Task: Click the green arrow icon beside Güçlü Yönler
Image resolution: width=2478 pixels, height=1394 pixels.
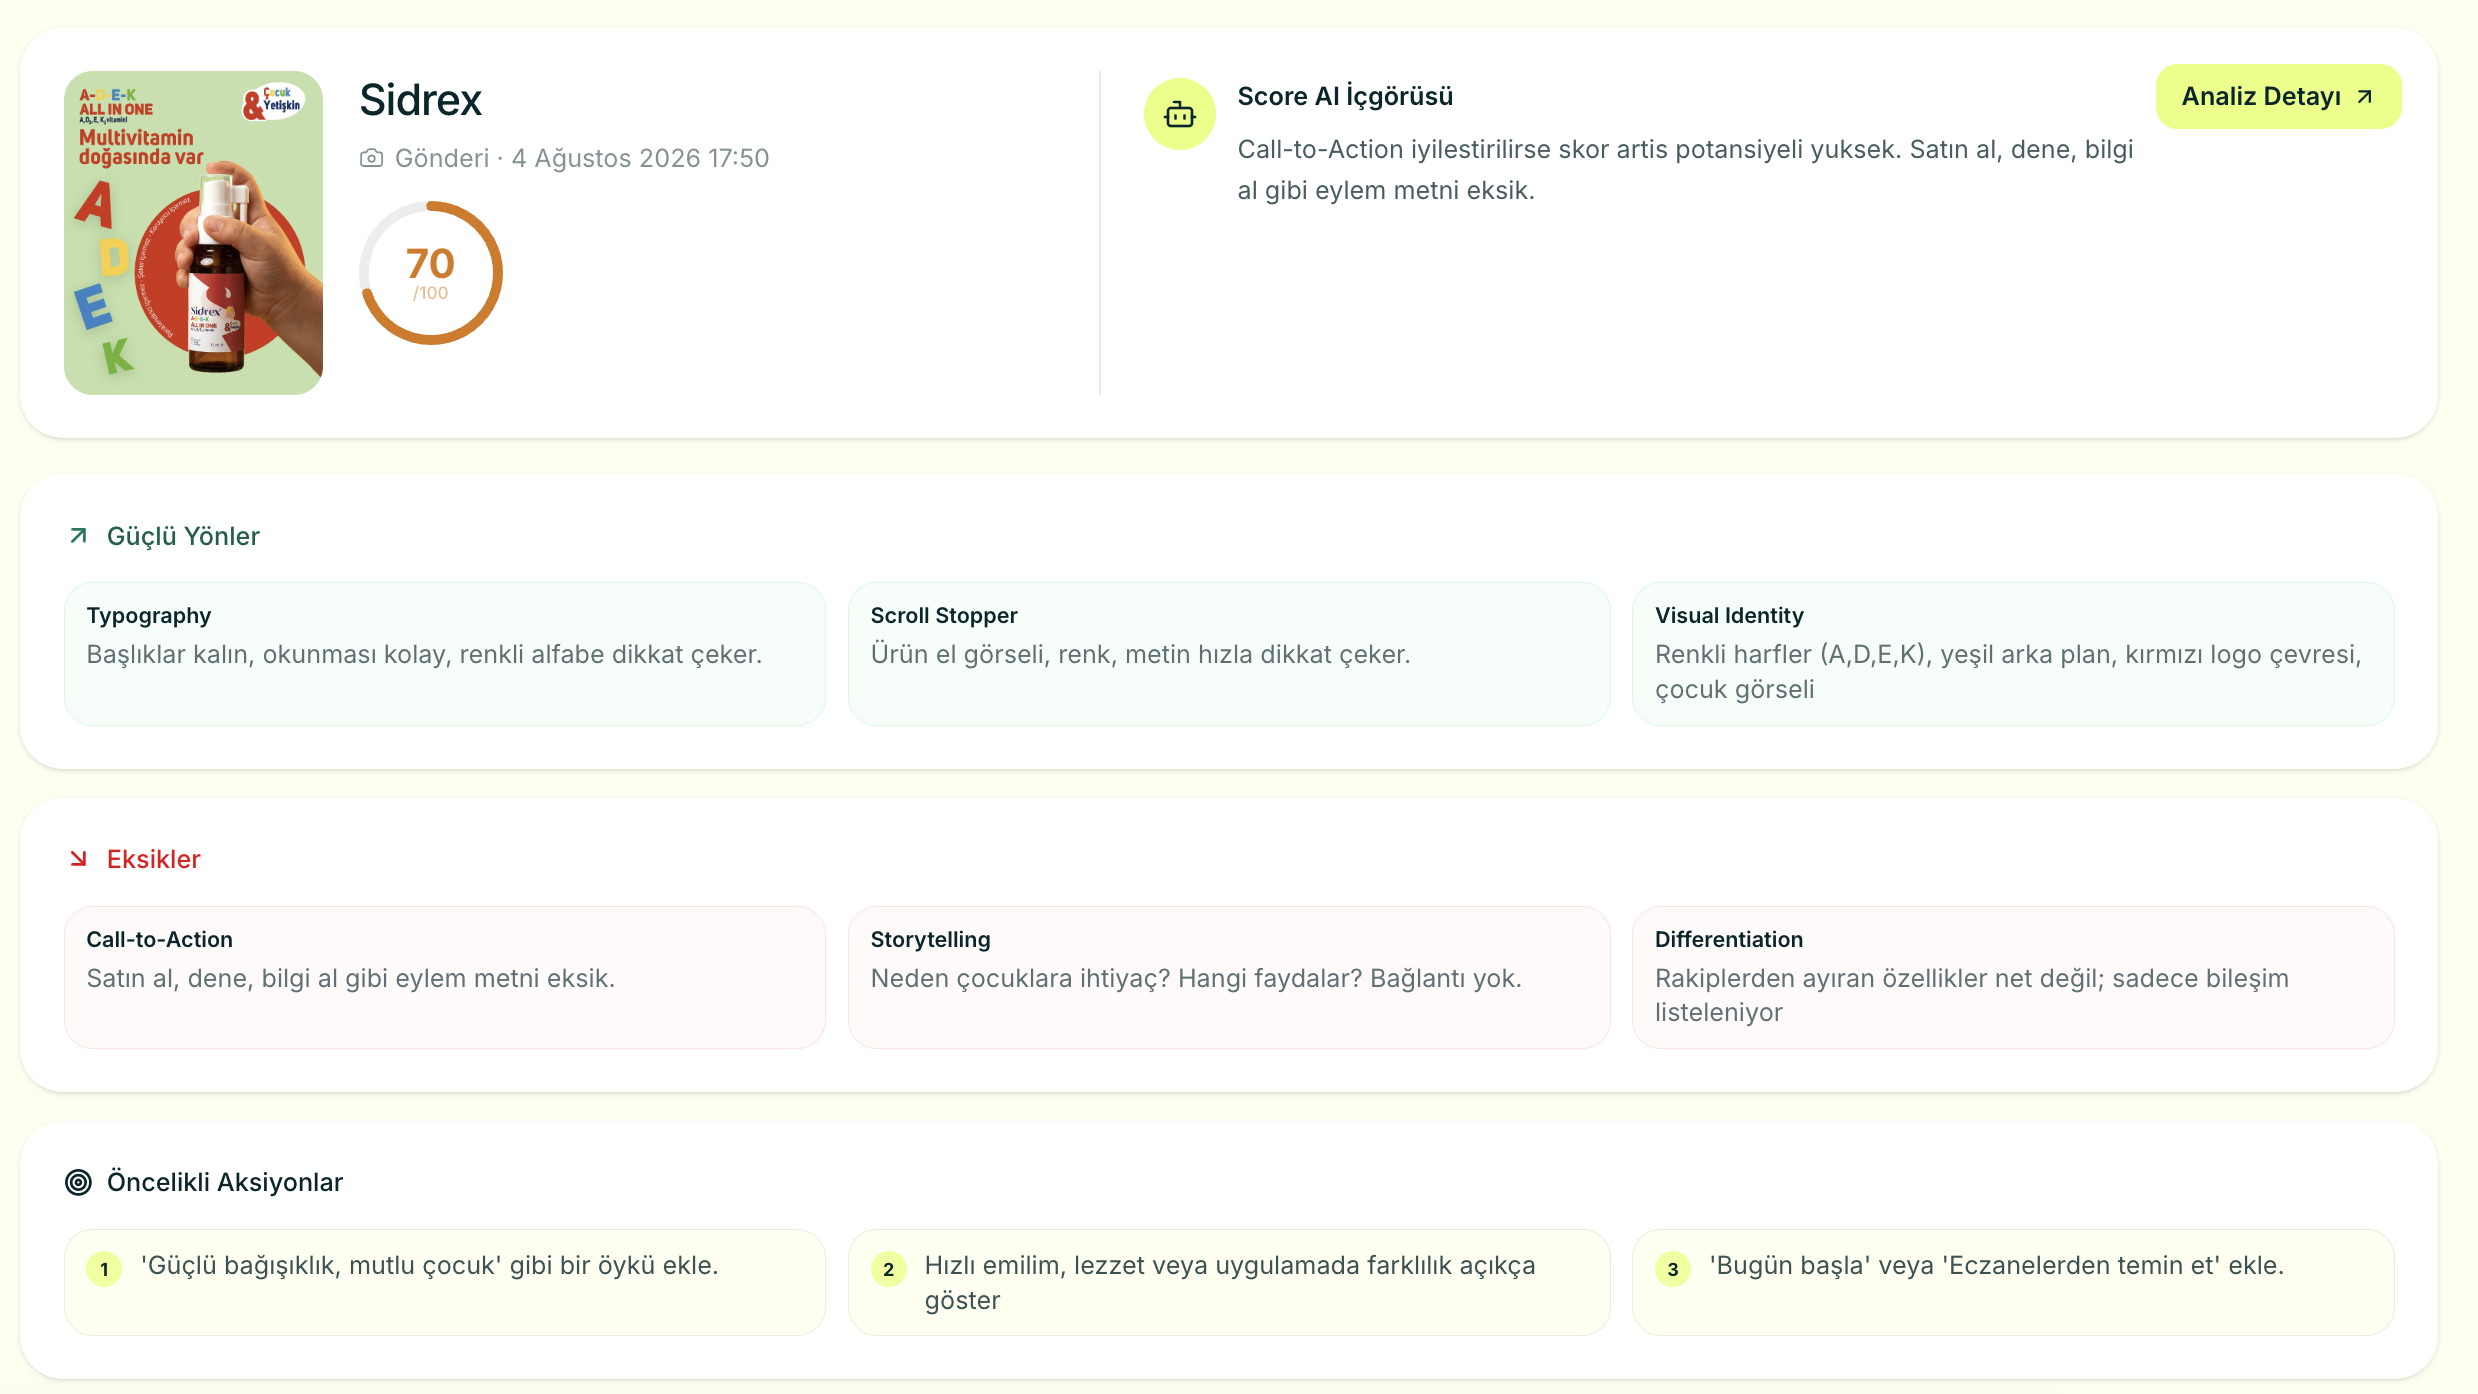Action: [78, 536]
